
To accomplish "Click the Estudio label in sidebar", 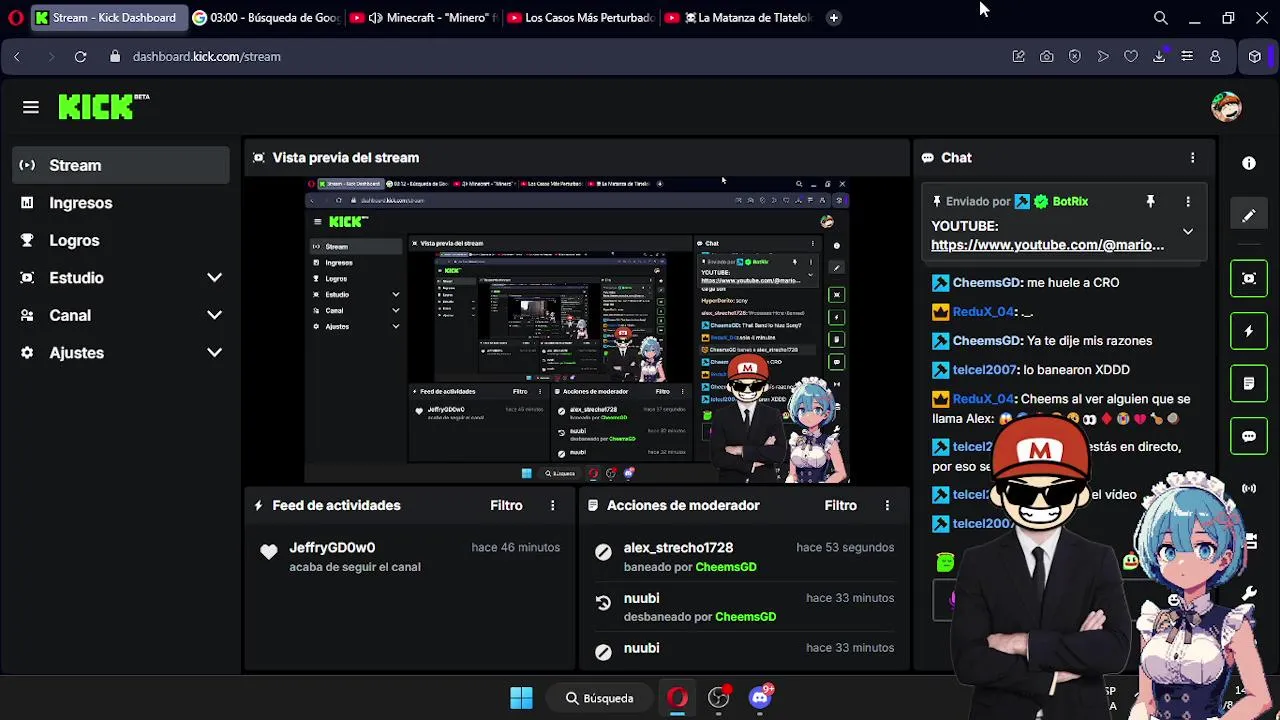I will pos(76,278).
